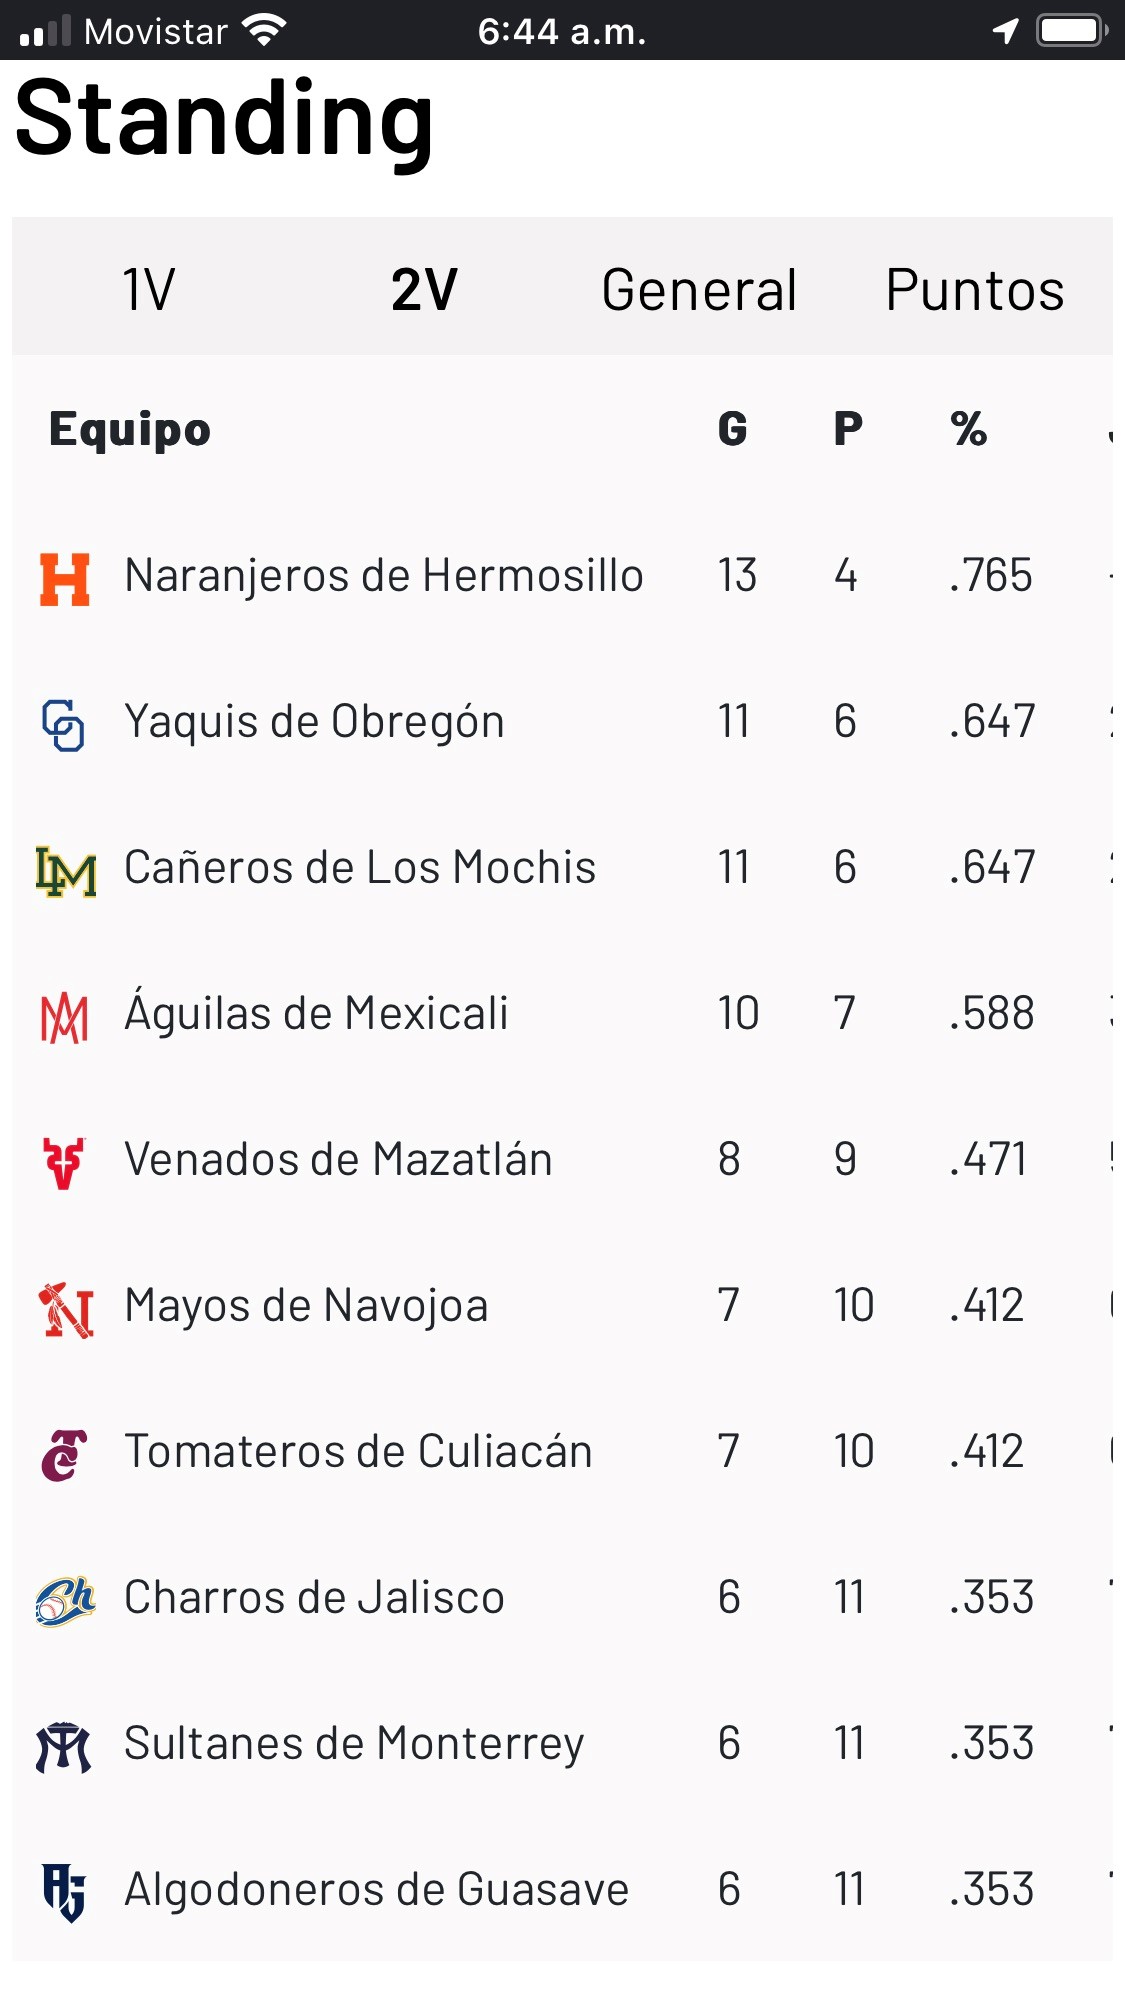
Task: Tap the Yaquis de Obregón logo
Action: point(63,725)
